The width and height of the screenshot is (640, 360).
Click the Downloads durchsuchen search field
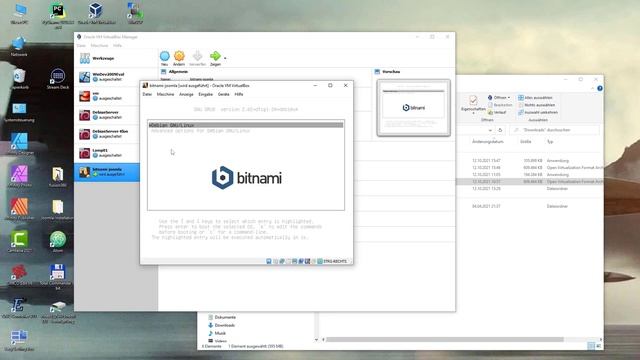click(x=555, y=130)
